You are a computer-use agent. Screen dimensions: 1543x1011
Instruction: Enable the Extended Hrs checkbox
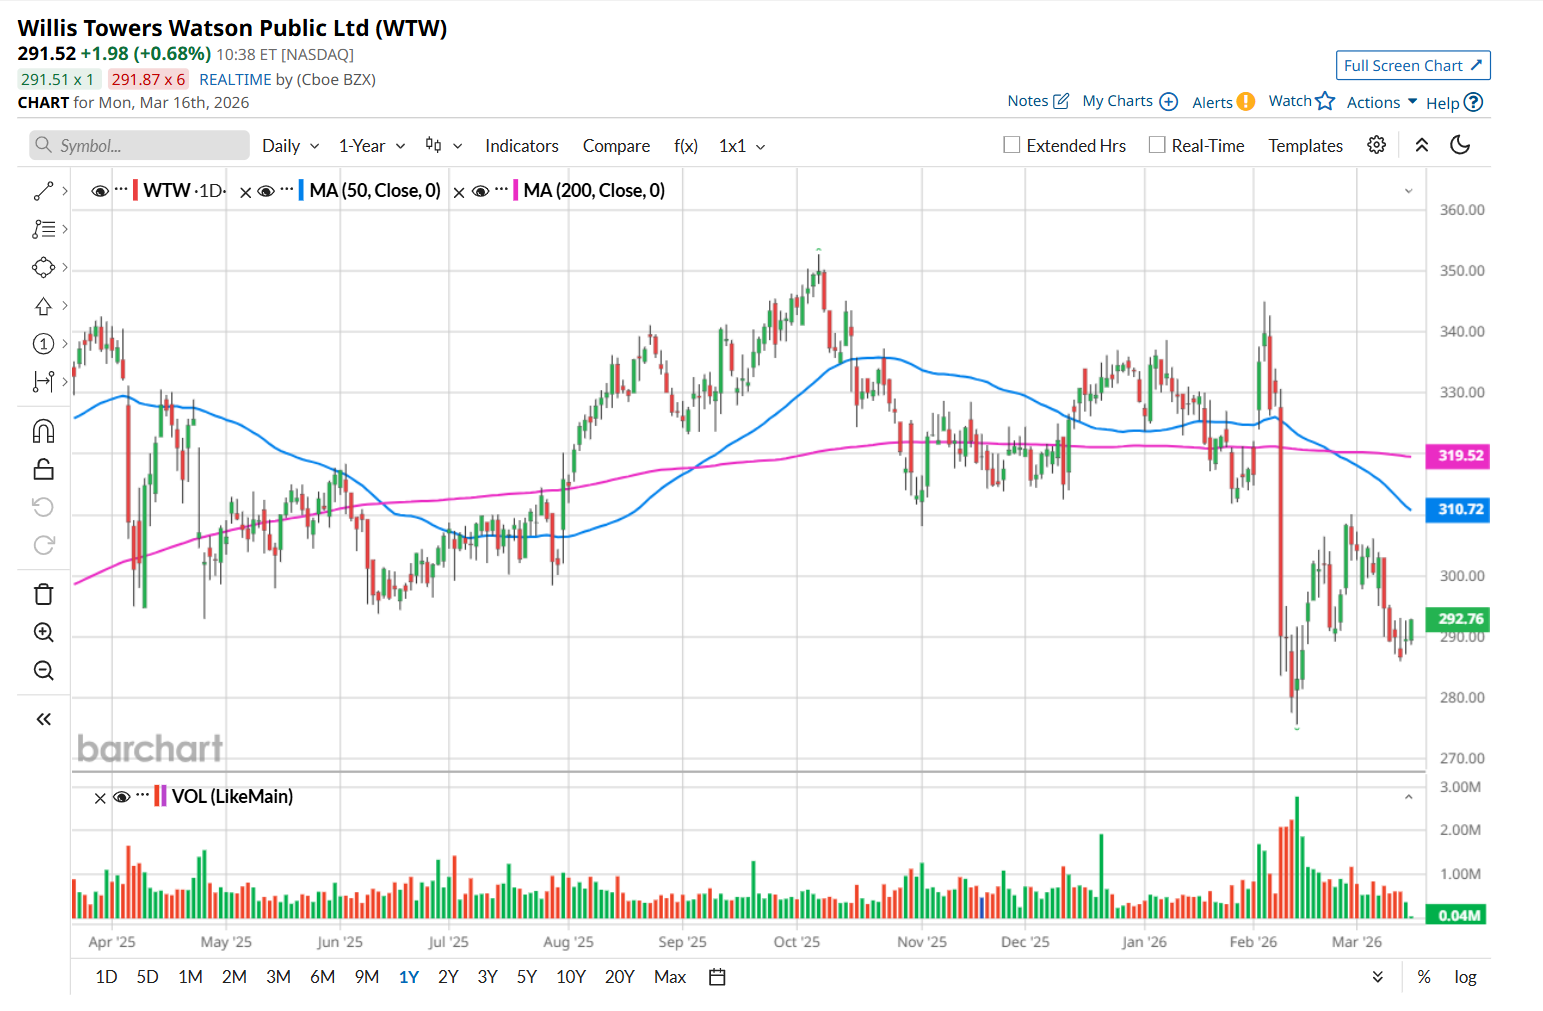point(1012,145)
